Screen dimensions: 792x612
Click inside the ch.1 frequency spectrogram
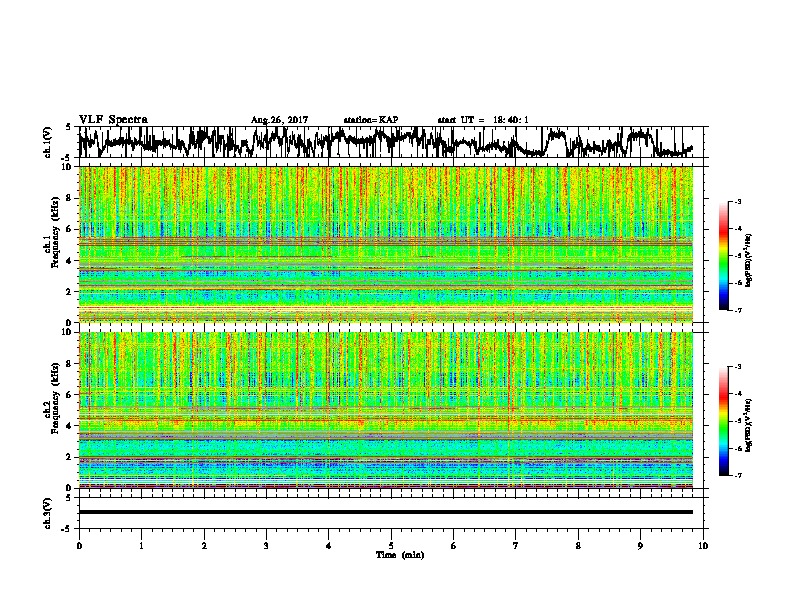pyautogui.click(x=386, y=244)
